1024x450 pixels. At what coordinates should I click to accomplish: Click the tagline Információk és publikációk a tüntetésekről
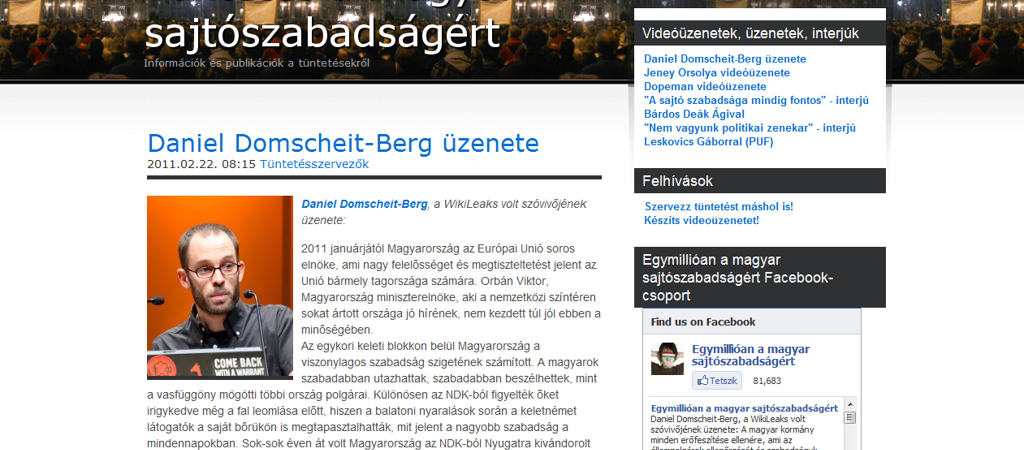coord(257,63)
